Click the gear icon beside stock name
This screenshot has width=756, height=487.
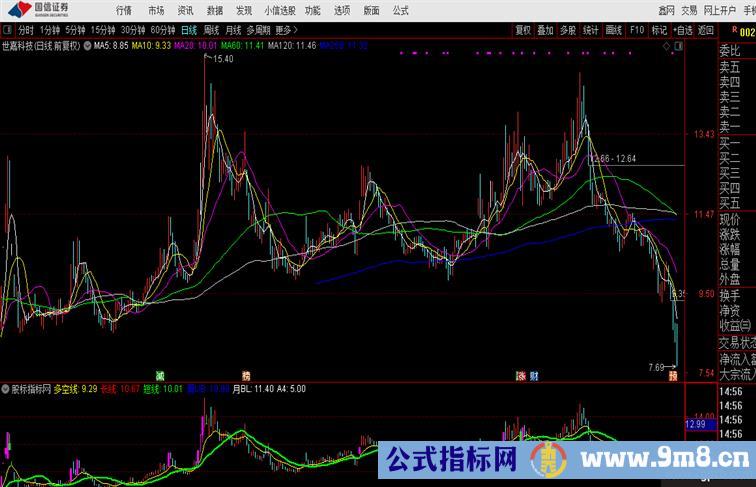click(x=88, y=46)
